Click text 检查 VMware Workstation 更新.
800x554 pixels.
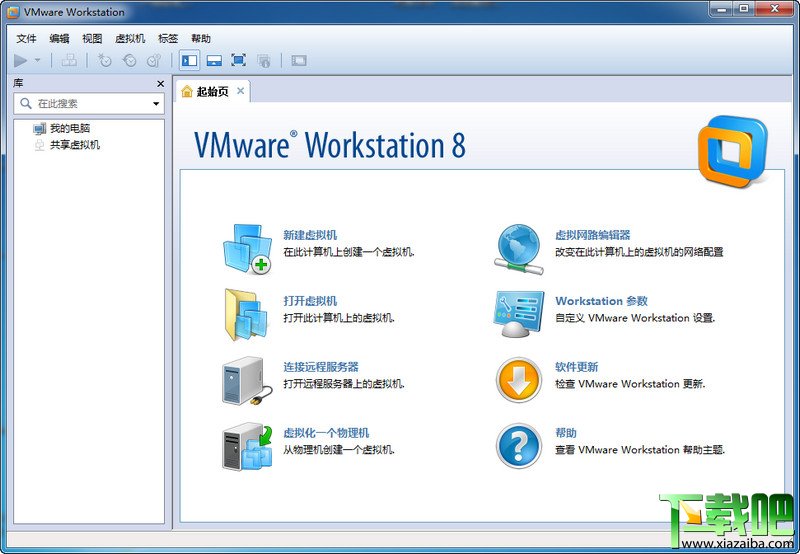click(630, 384)
